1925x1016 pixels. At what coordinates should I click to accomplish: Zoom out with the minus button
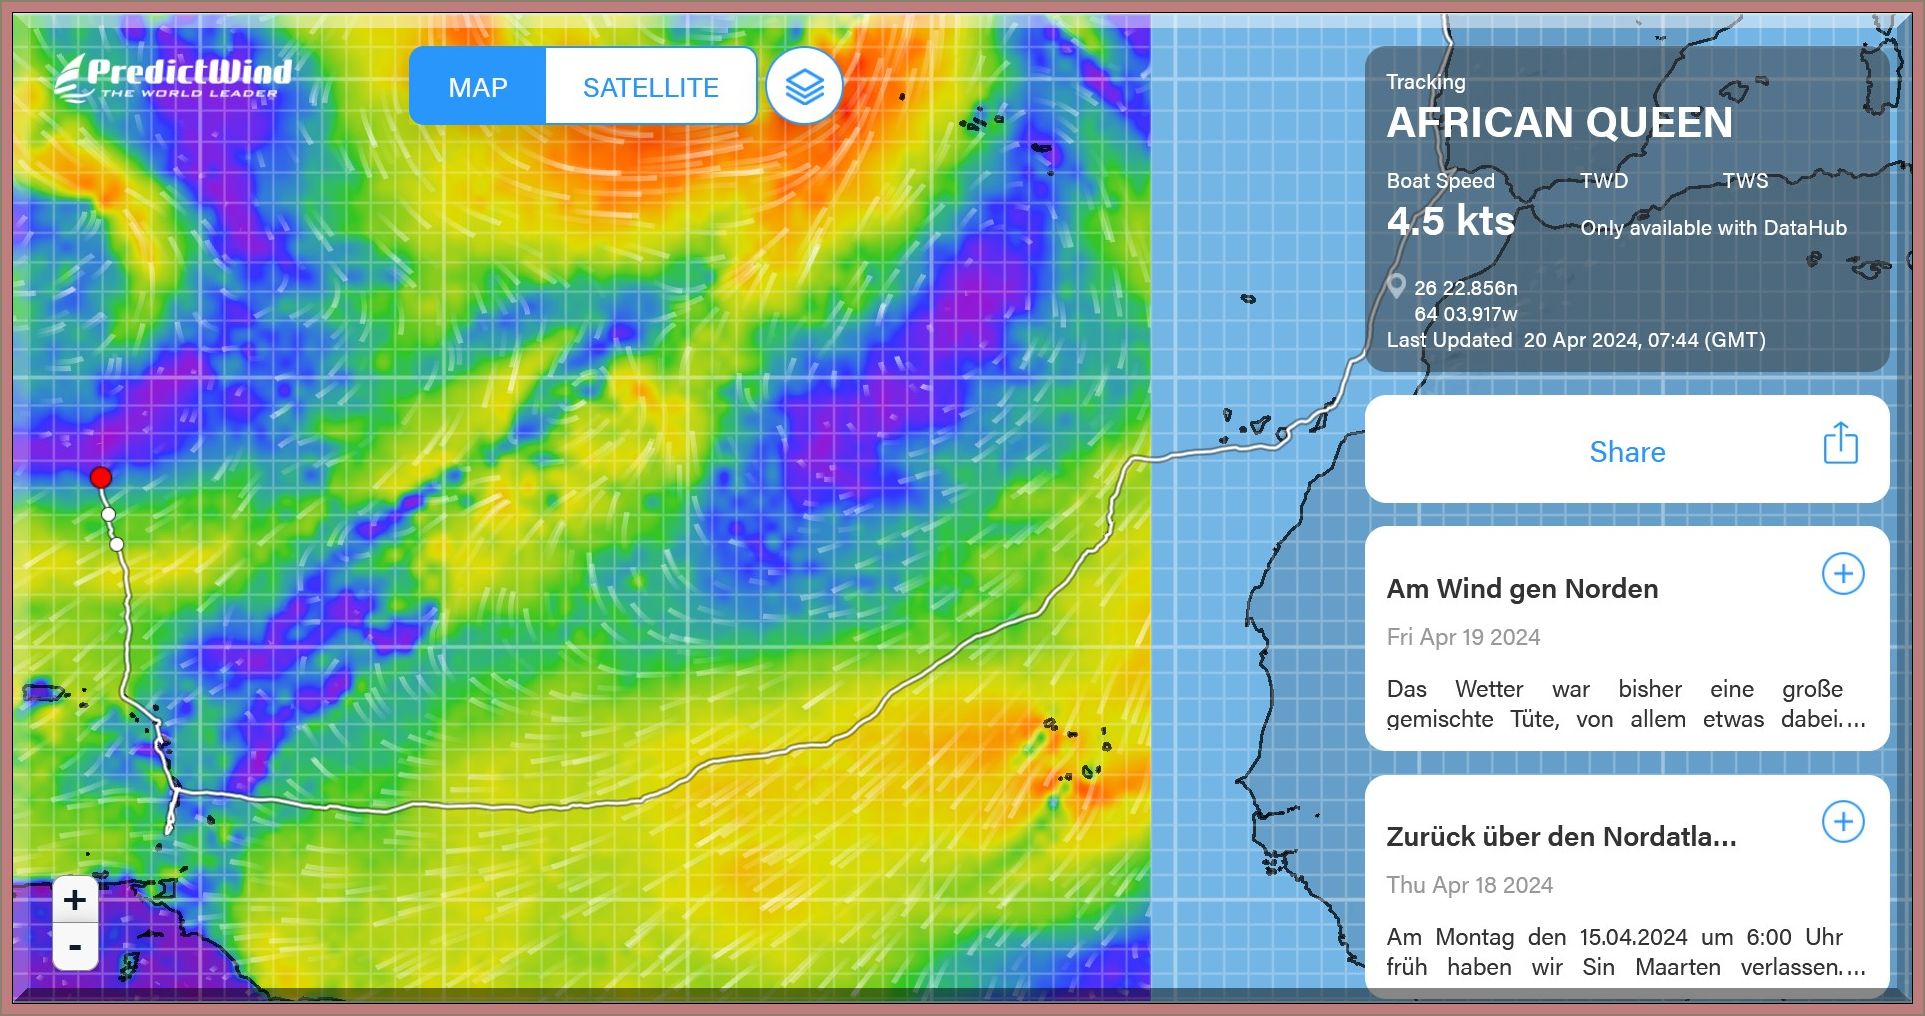(75, 946)
